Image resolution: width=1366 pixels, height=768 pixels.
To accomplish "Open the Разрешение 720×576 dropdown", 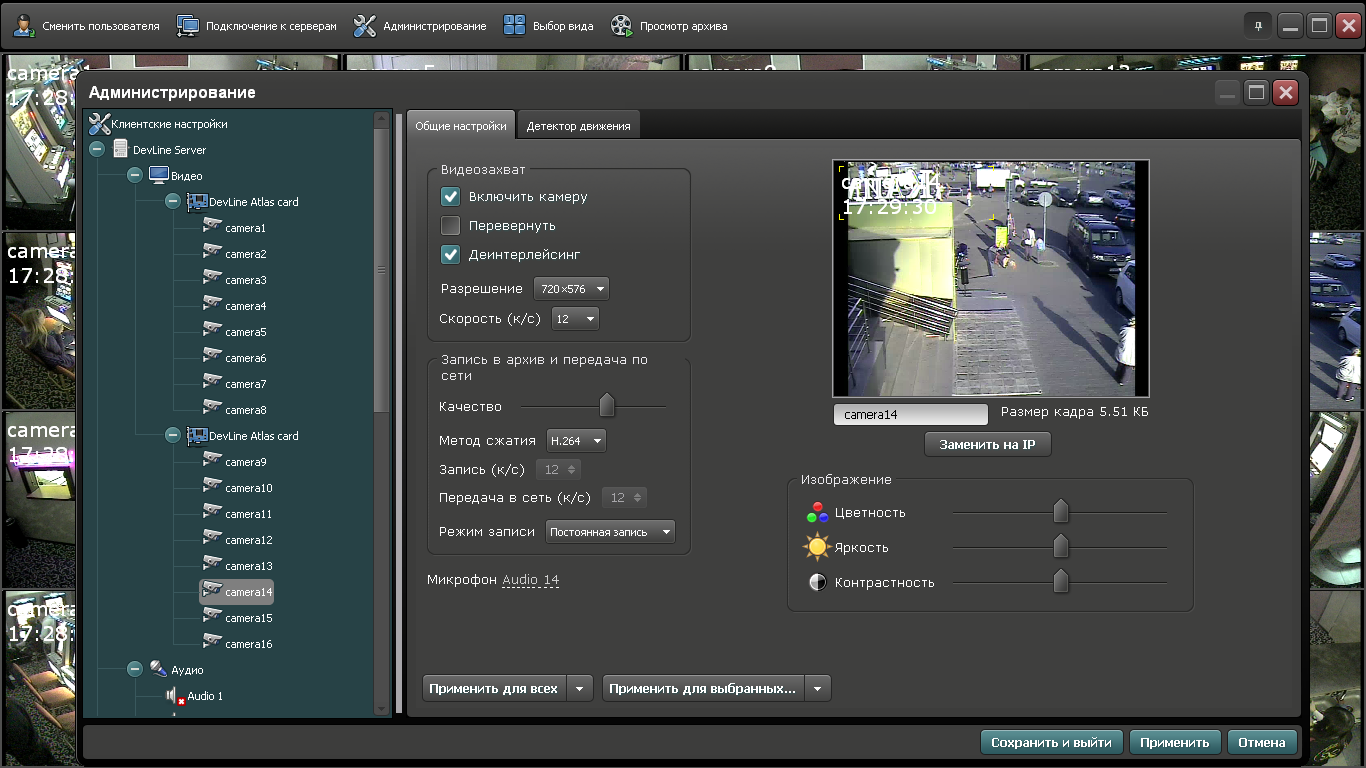I will [x=571, y=289].
